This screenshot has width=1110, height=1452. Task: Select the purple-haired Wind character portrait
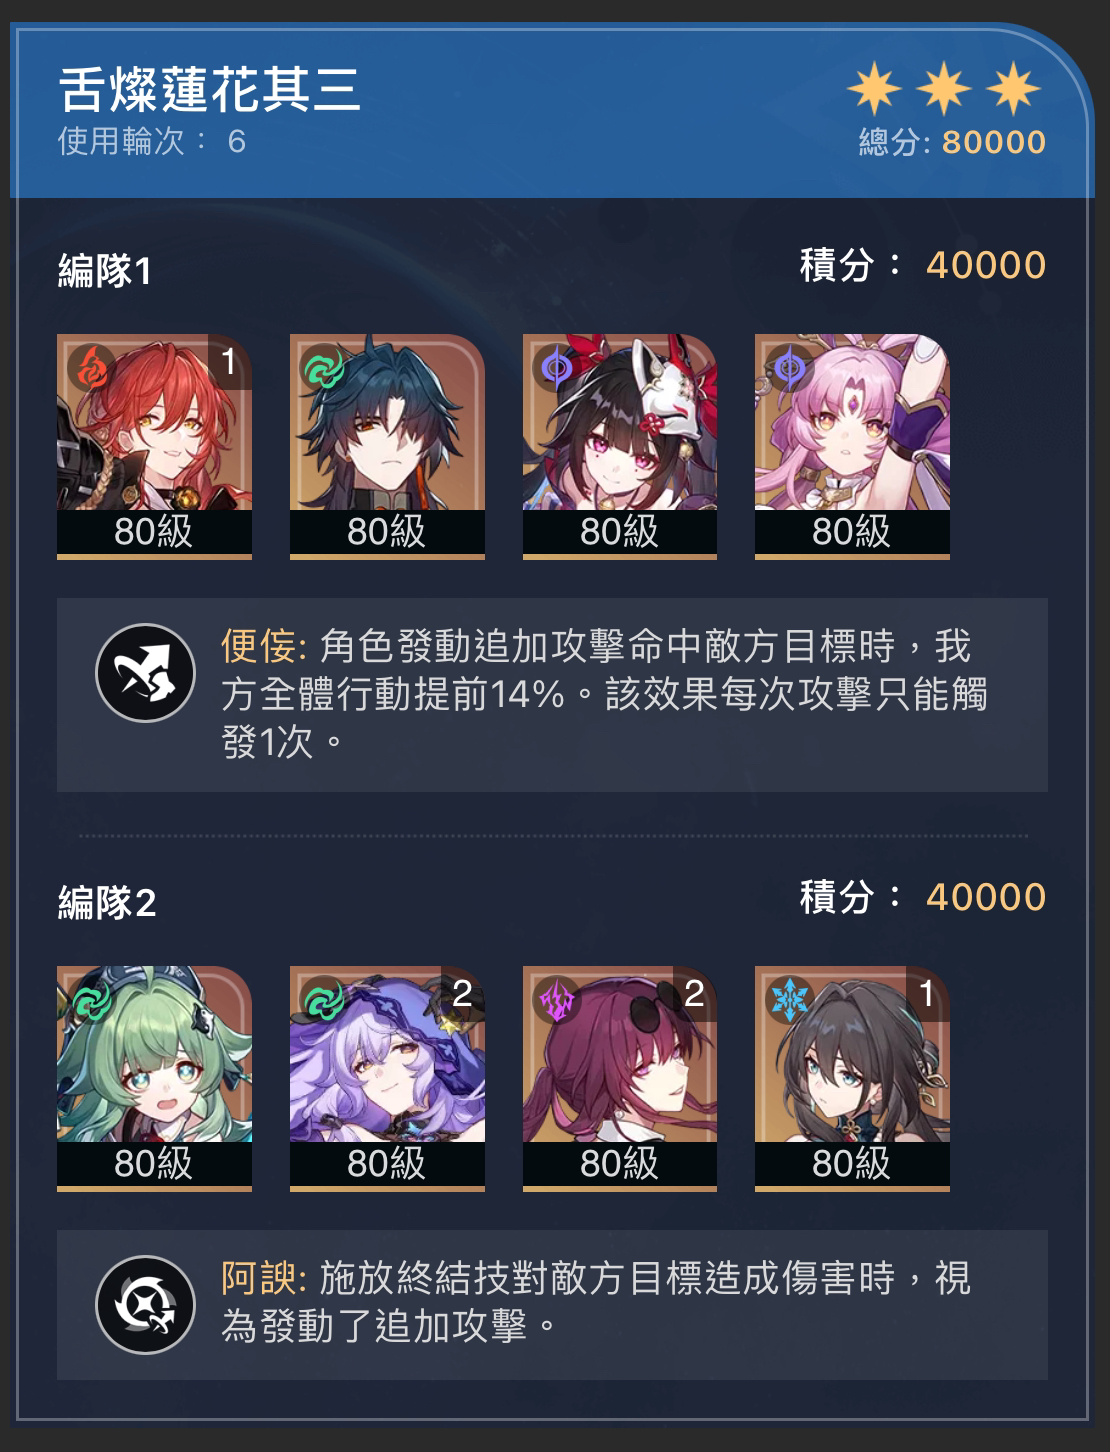[387, 1078]
